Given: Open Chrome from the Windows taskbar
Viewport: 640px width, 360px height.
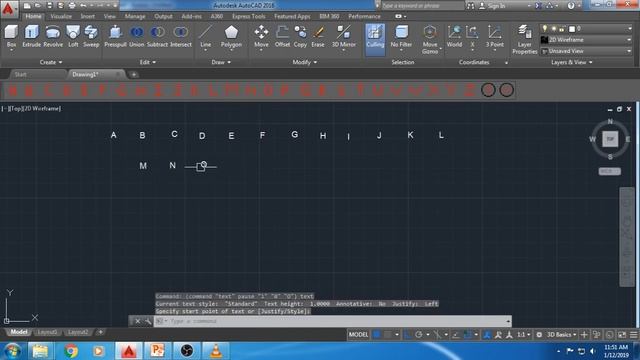Looking at the screenshot, I should coord(71,351).
